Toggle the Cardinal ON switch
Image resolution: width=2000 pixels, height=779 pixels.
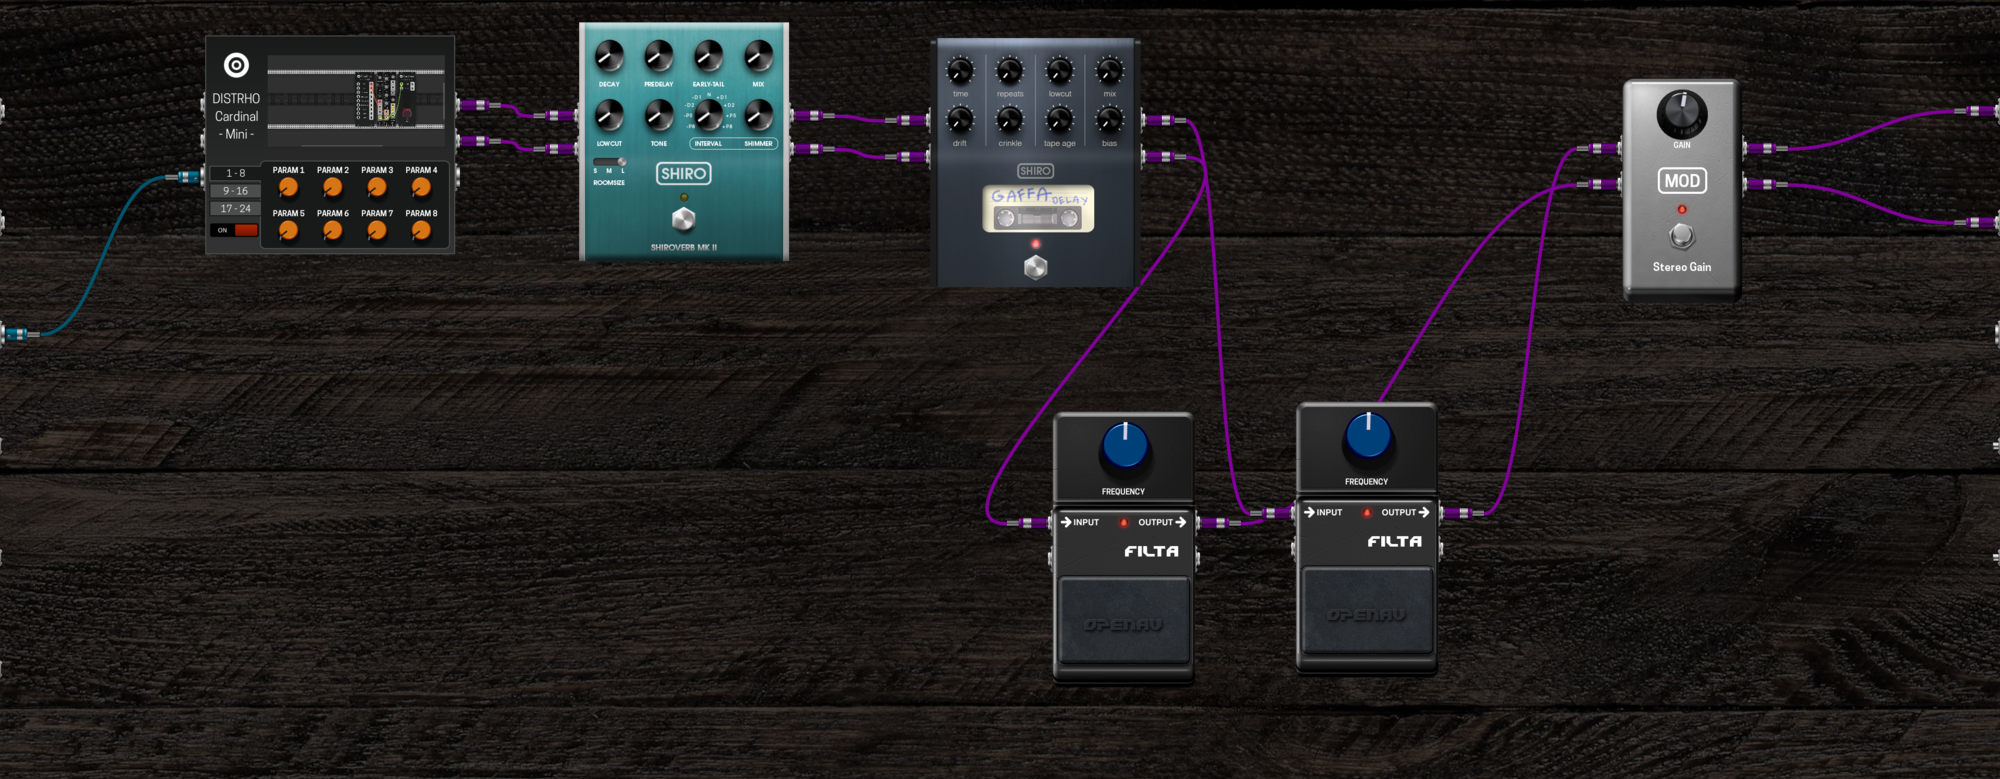pos(235,230)
